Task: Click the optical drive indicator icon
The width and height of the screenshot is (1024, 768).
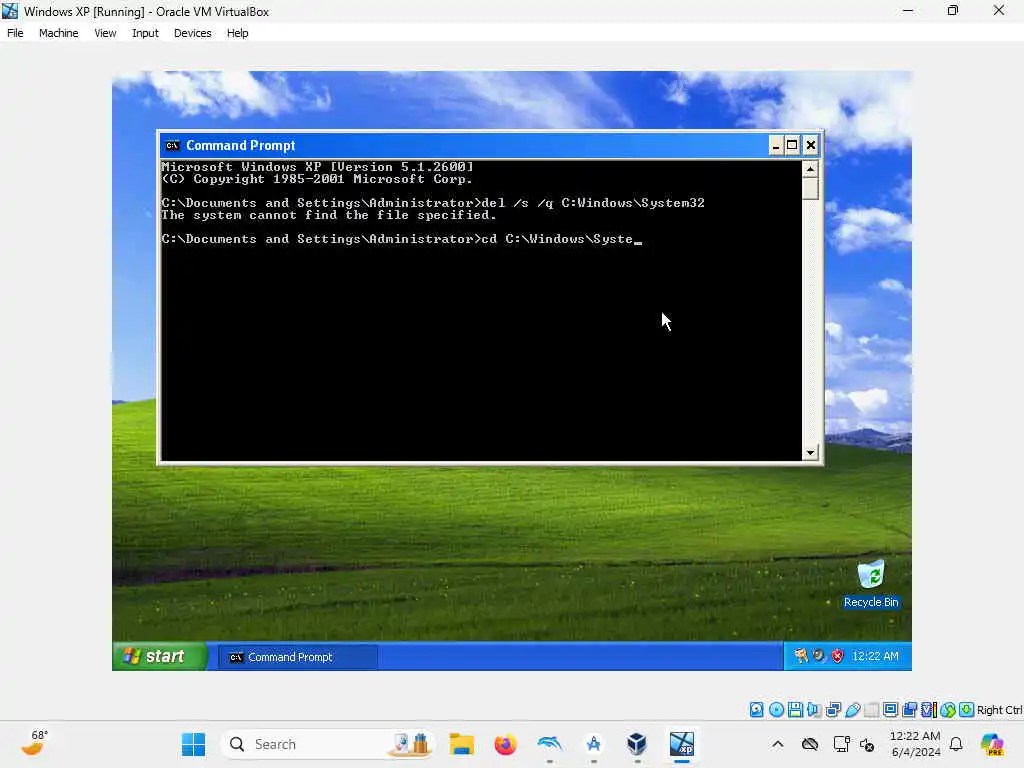Action: pos(776,710)
